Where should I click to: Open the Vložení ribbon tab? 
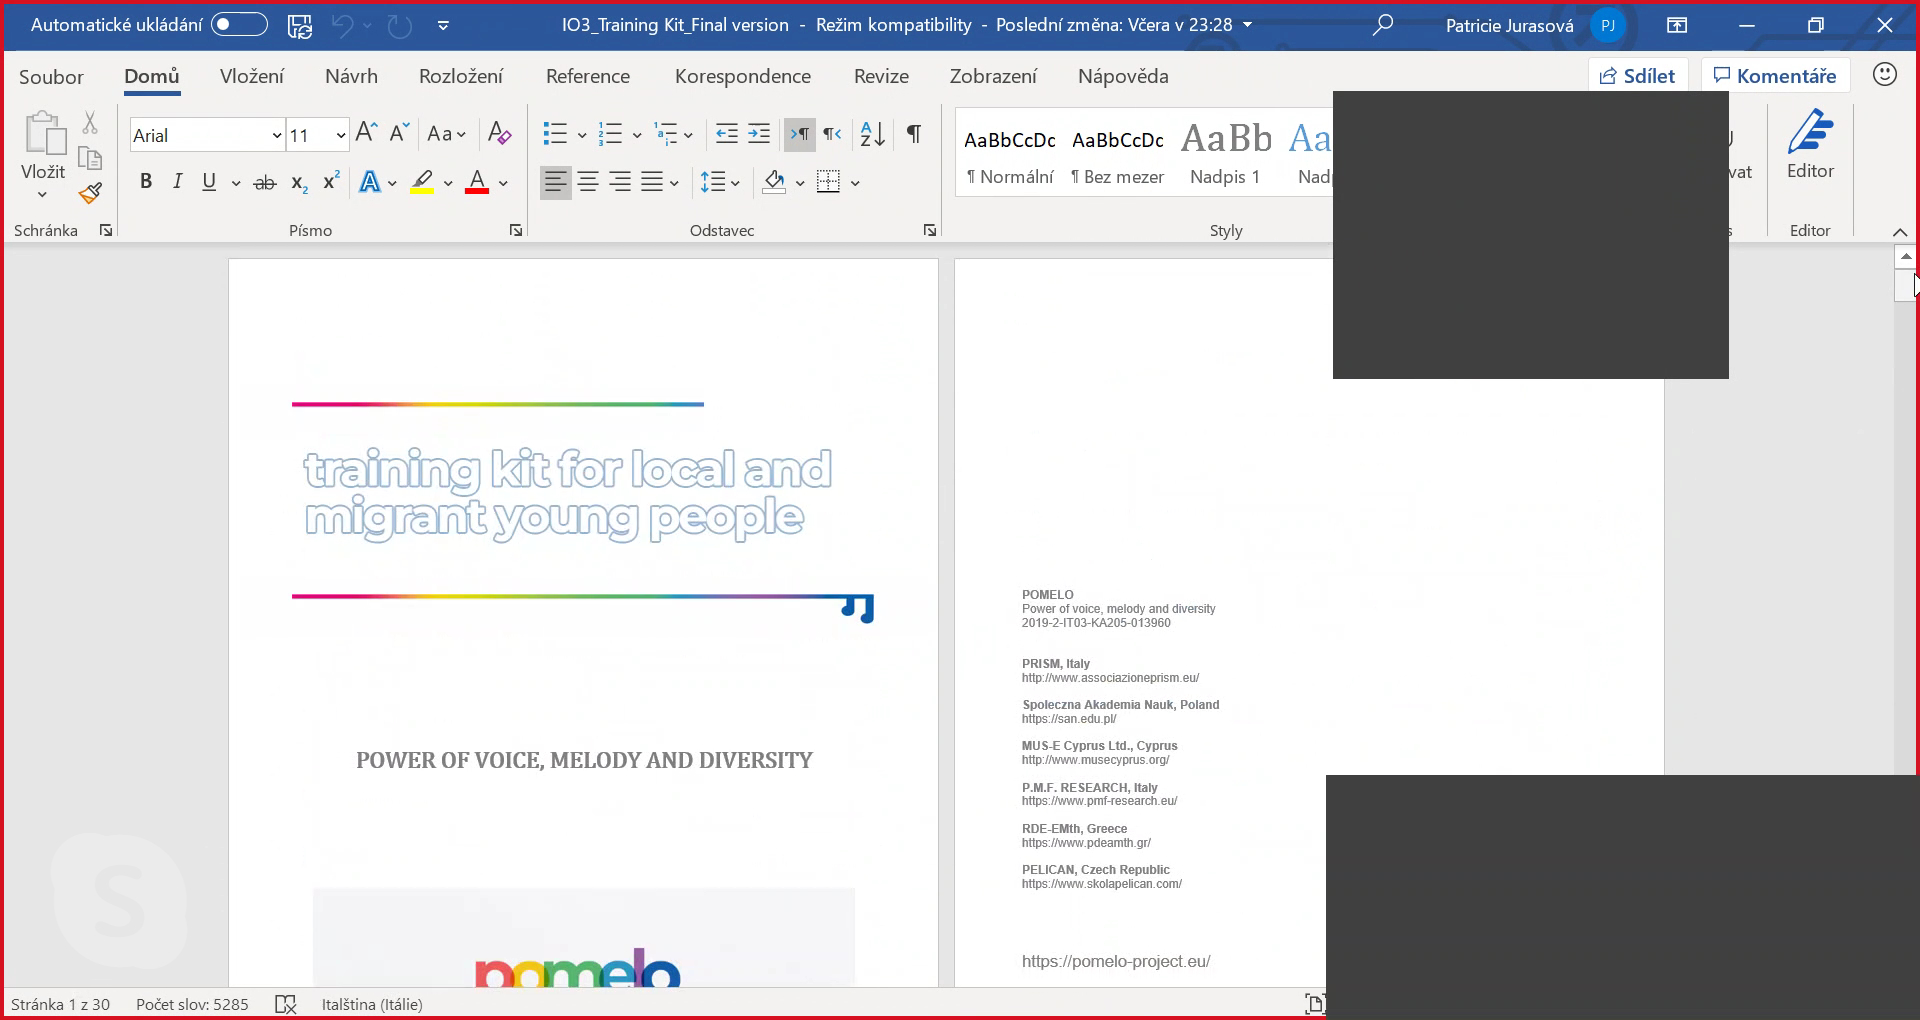(x=252, y=76)
